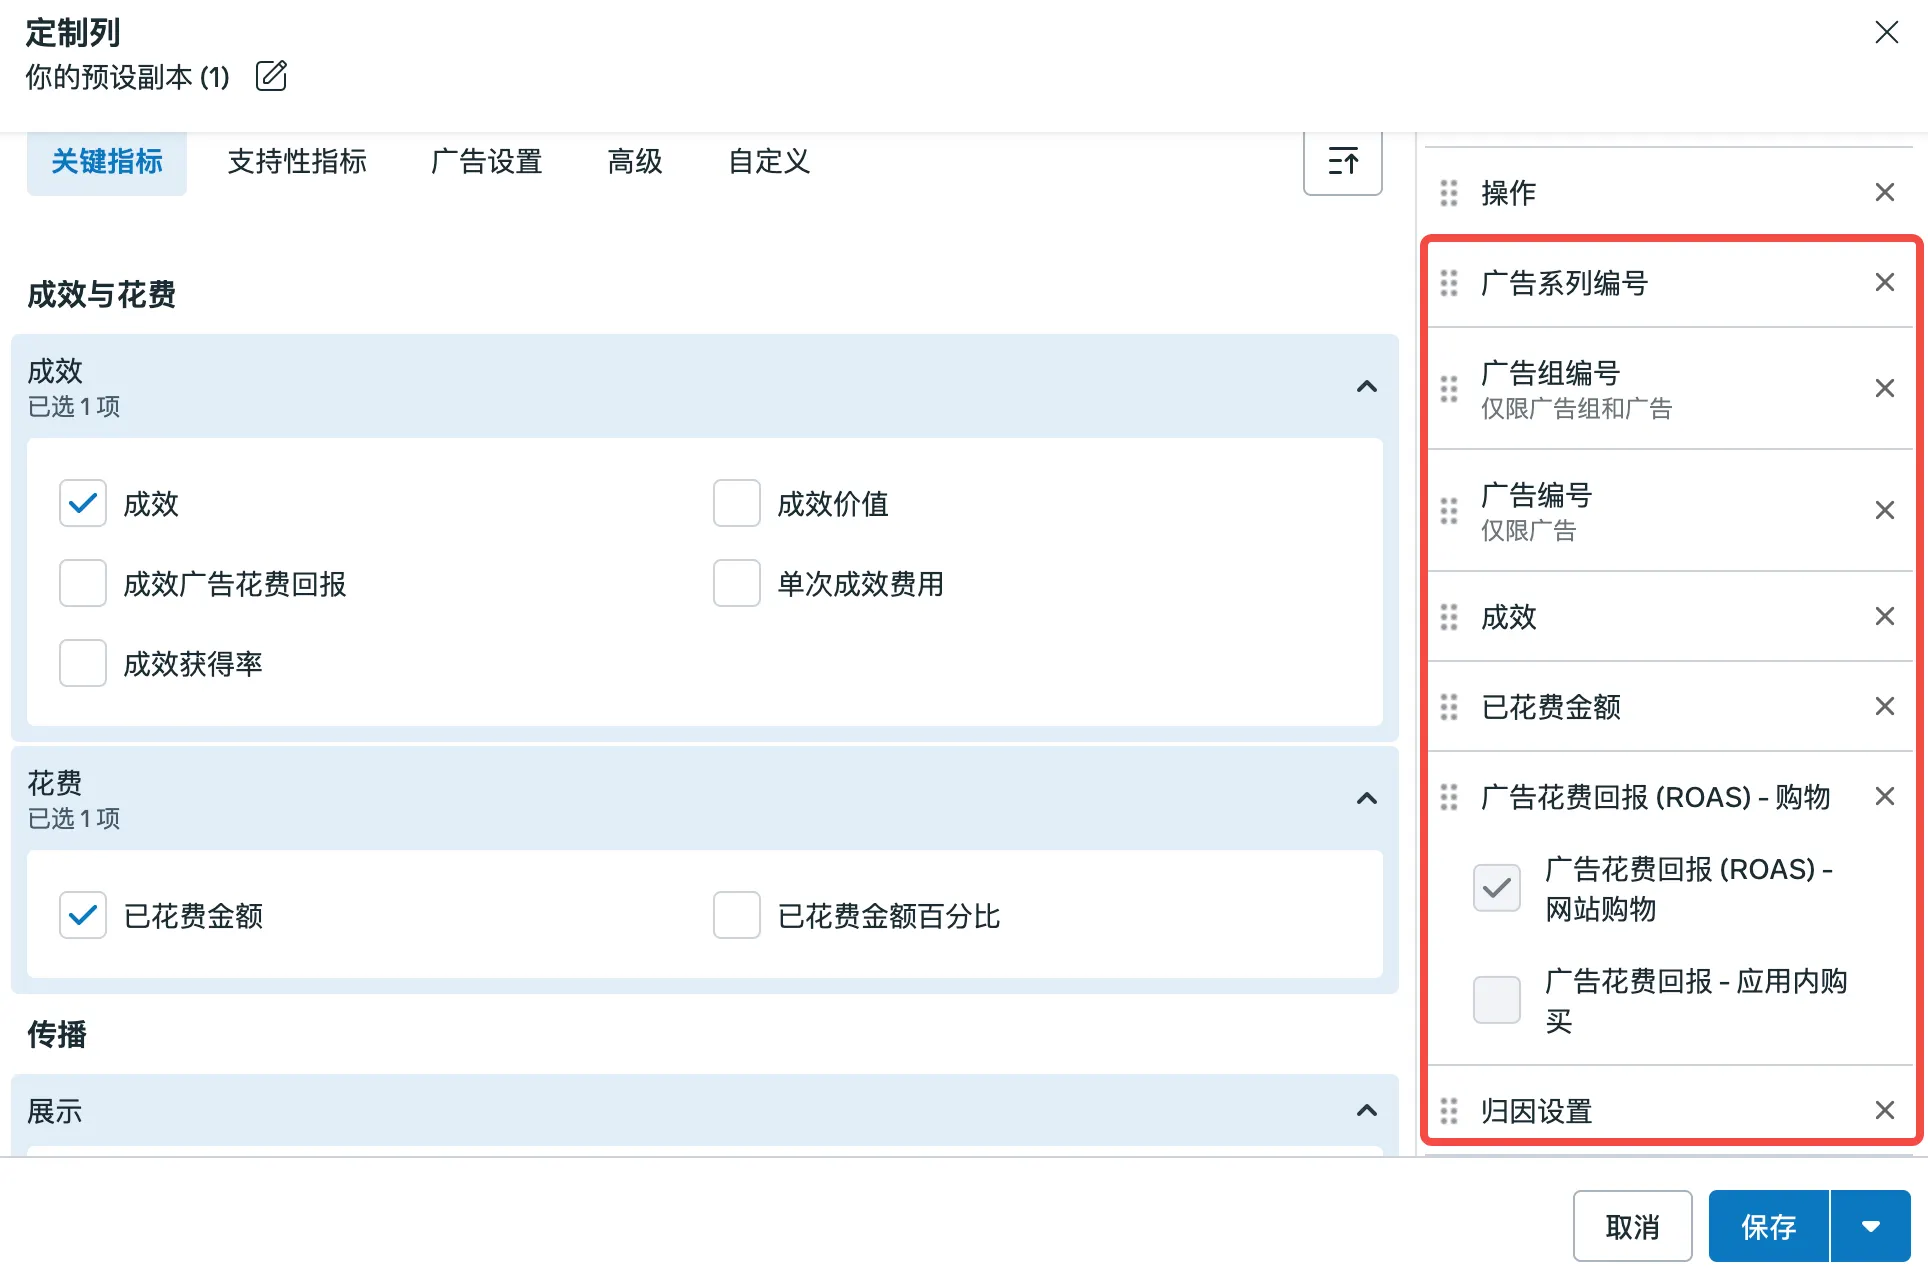Click drag handle for 广告编号
The image size is (1928, 1278).
(x=1449, y=510)
